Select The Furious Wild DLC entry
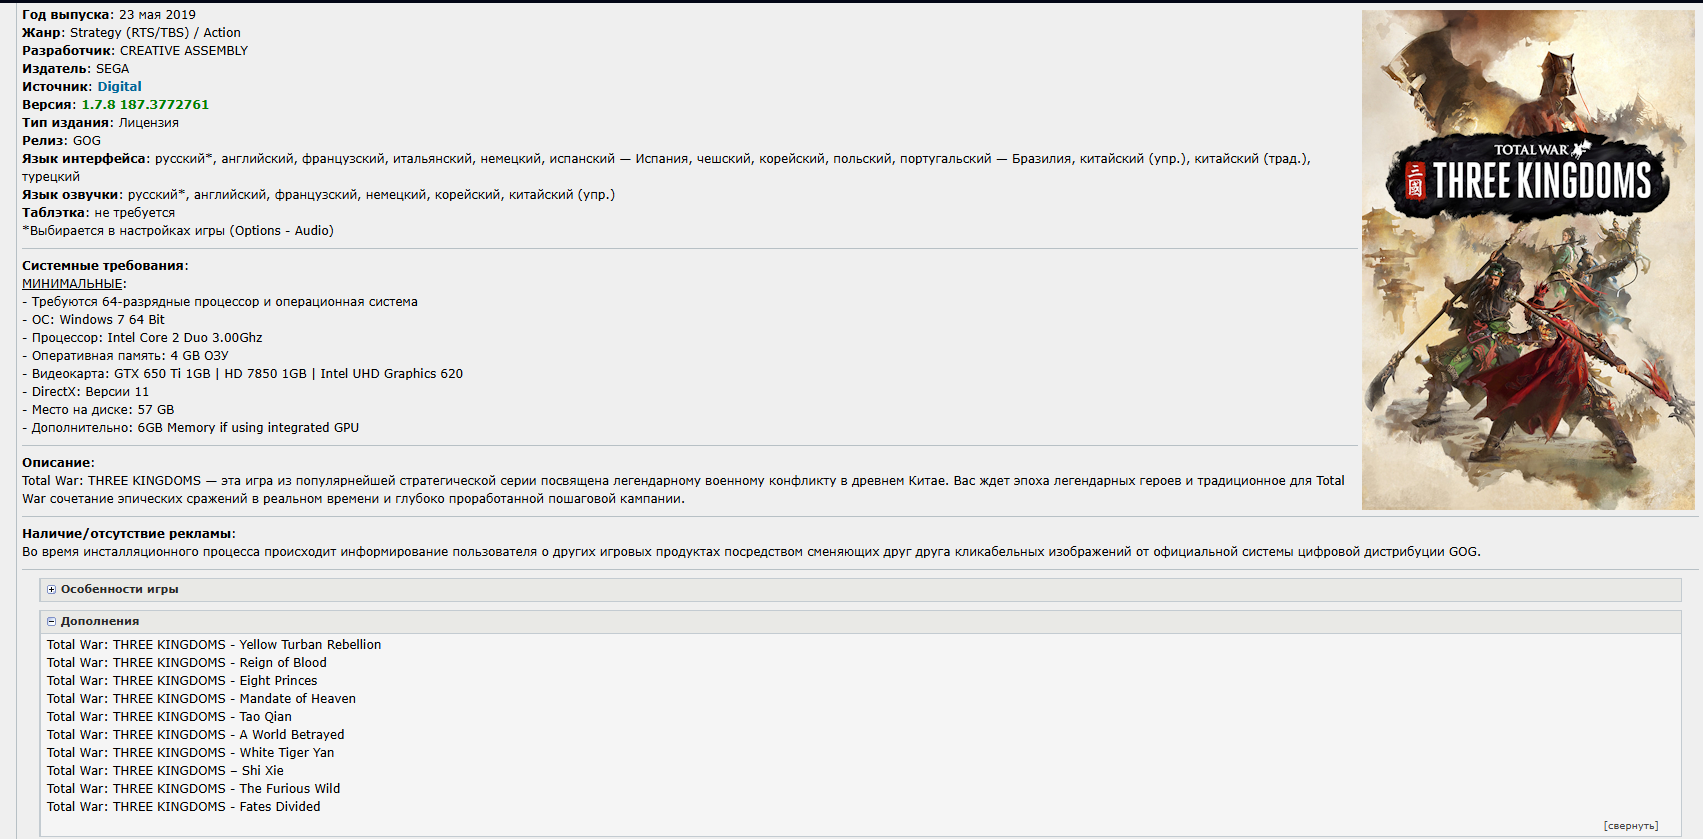The image size is (1703, 839). coord(194,789)
